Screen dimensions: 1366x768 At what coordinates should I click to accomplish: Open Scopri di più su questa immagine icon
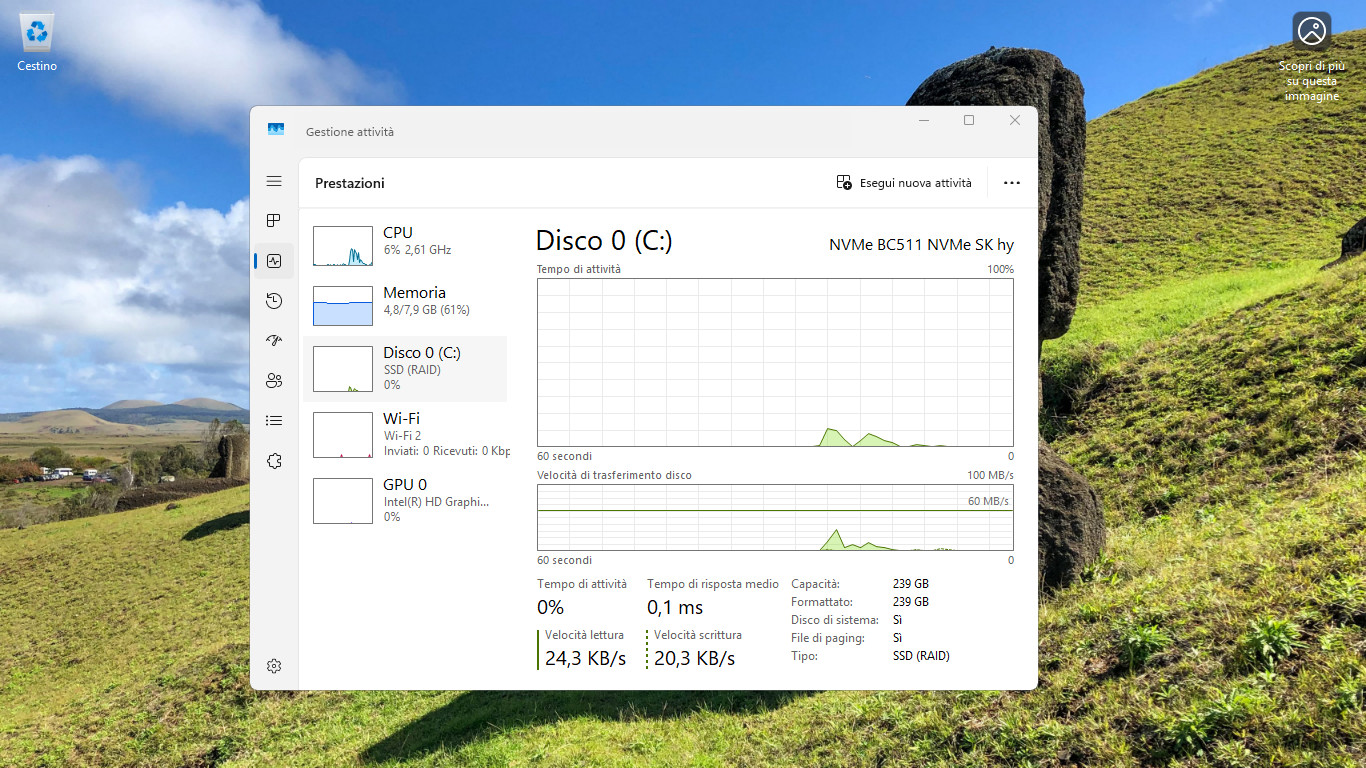pyautogui.click(x=1311, y=56)
